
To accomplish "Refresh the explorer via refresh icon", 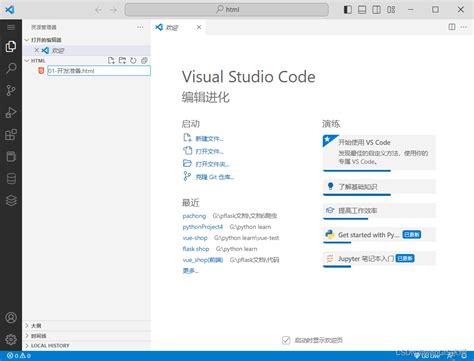I will [x=133, y=60].
